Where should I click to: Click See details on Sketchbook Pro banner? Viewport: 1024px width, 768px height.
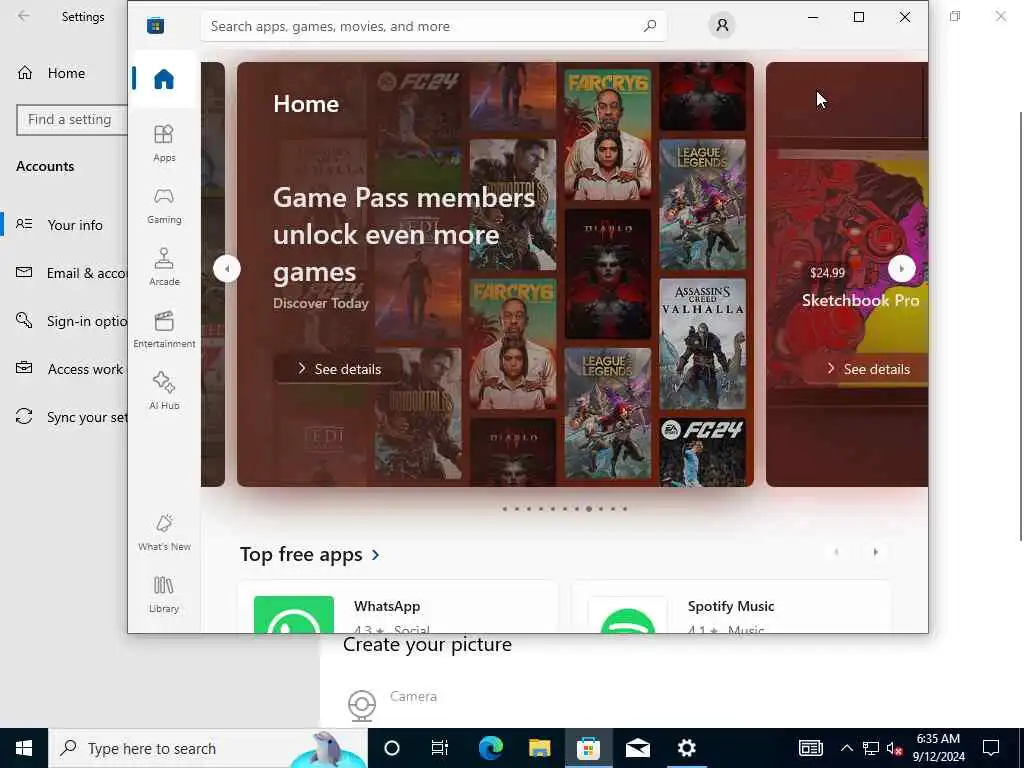pyautogui.click(x=867, y=369)
